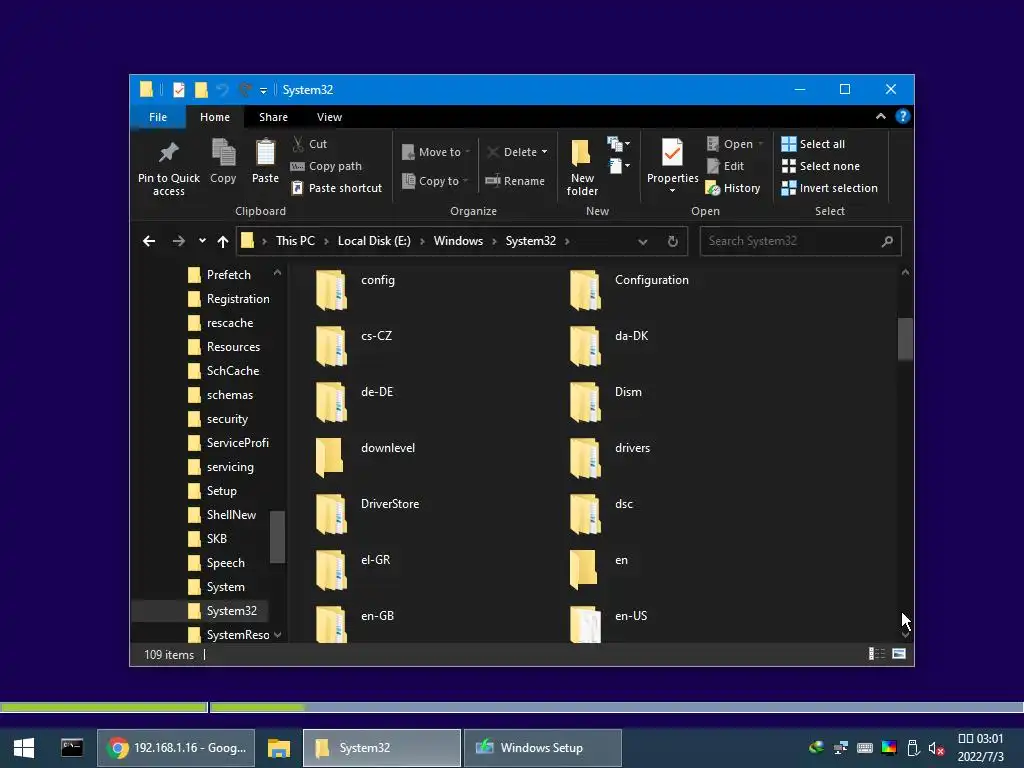Switch to large icons view layout
This screenshot has height=768, width=1024.
(899, 654)
